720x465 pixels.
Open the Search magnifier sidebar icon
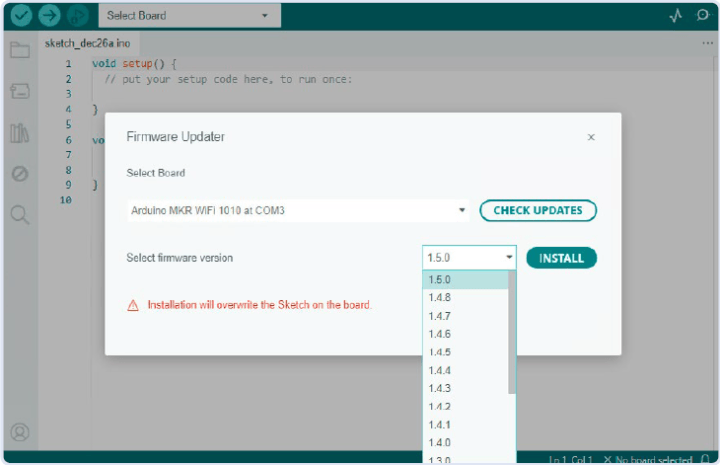point(20,214)
